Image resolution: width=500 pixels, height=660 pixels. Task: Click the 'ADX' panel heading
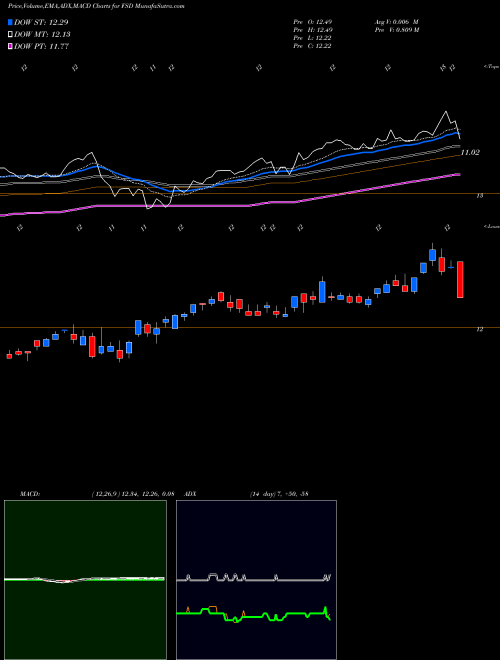pos(190,494)
